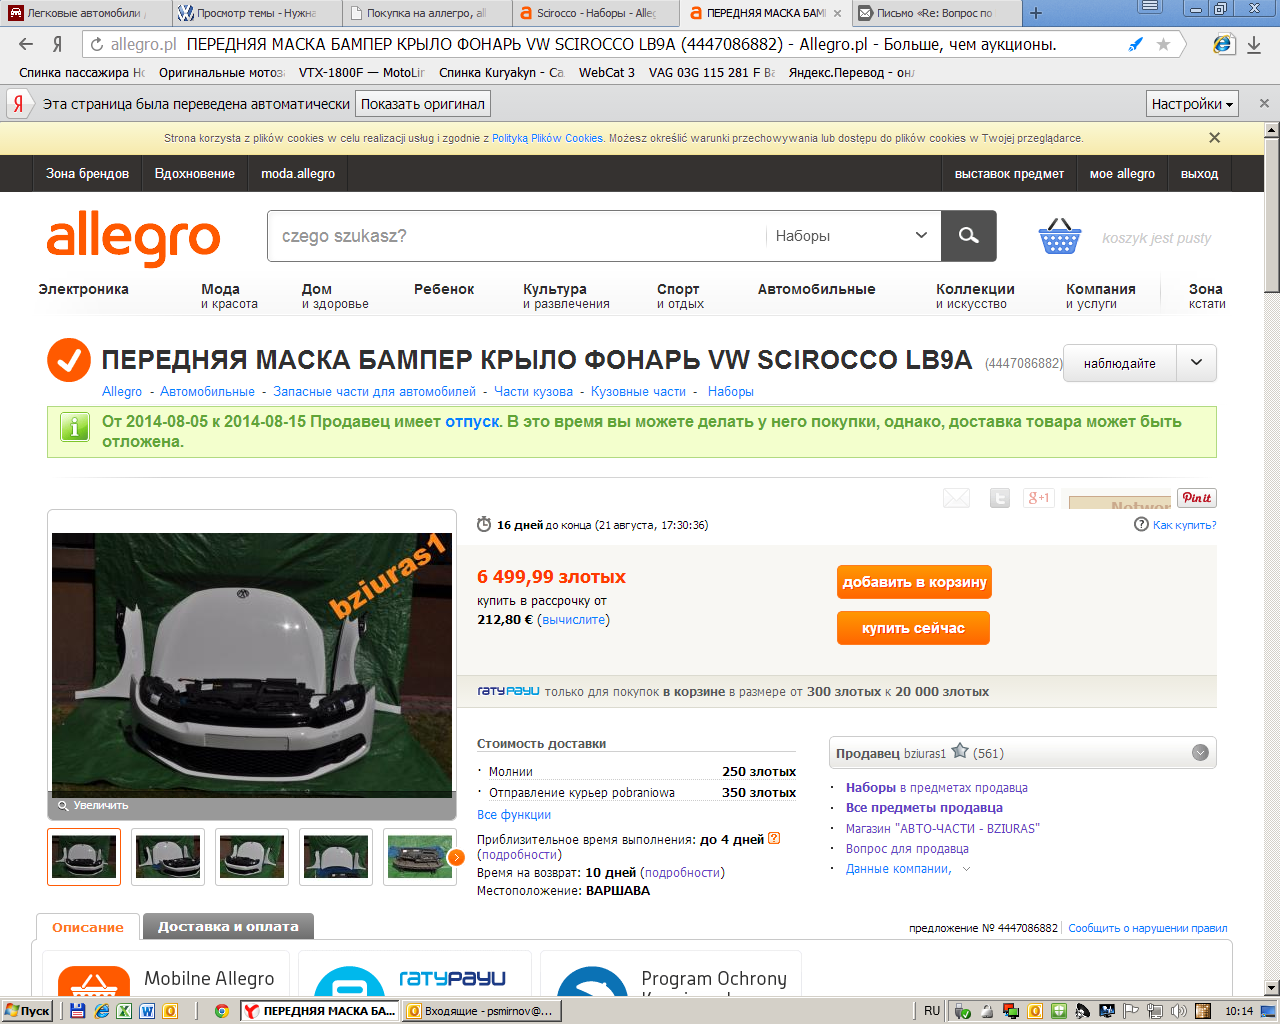This screenshot has height=1024, width=1280.
Task: Select the second product thumbnail image
Action: (x=168, y=857)
